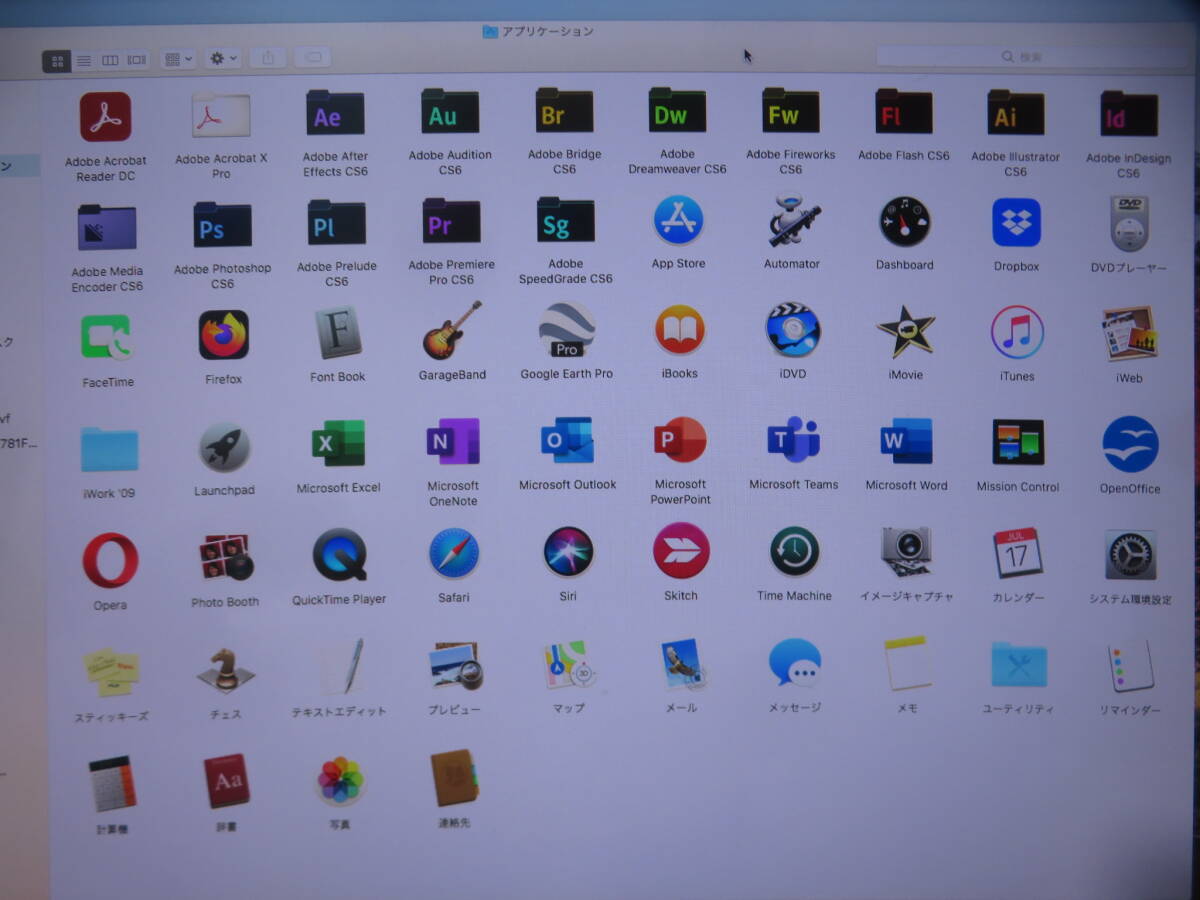
Task: Select the Firefox app
Action: pyautogui.click(x=223, y=336)
